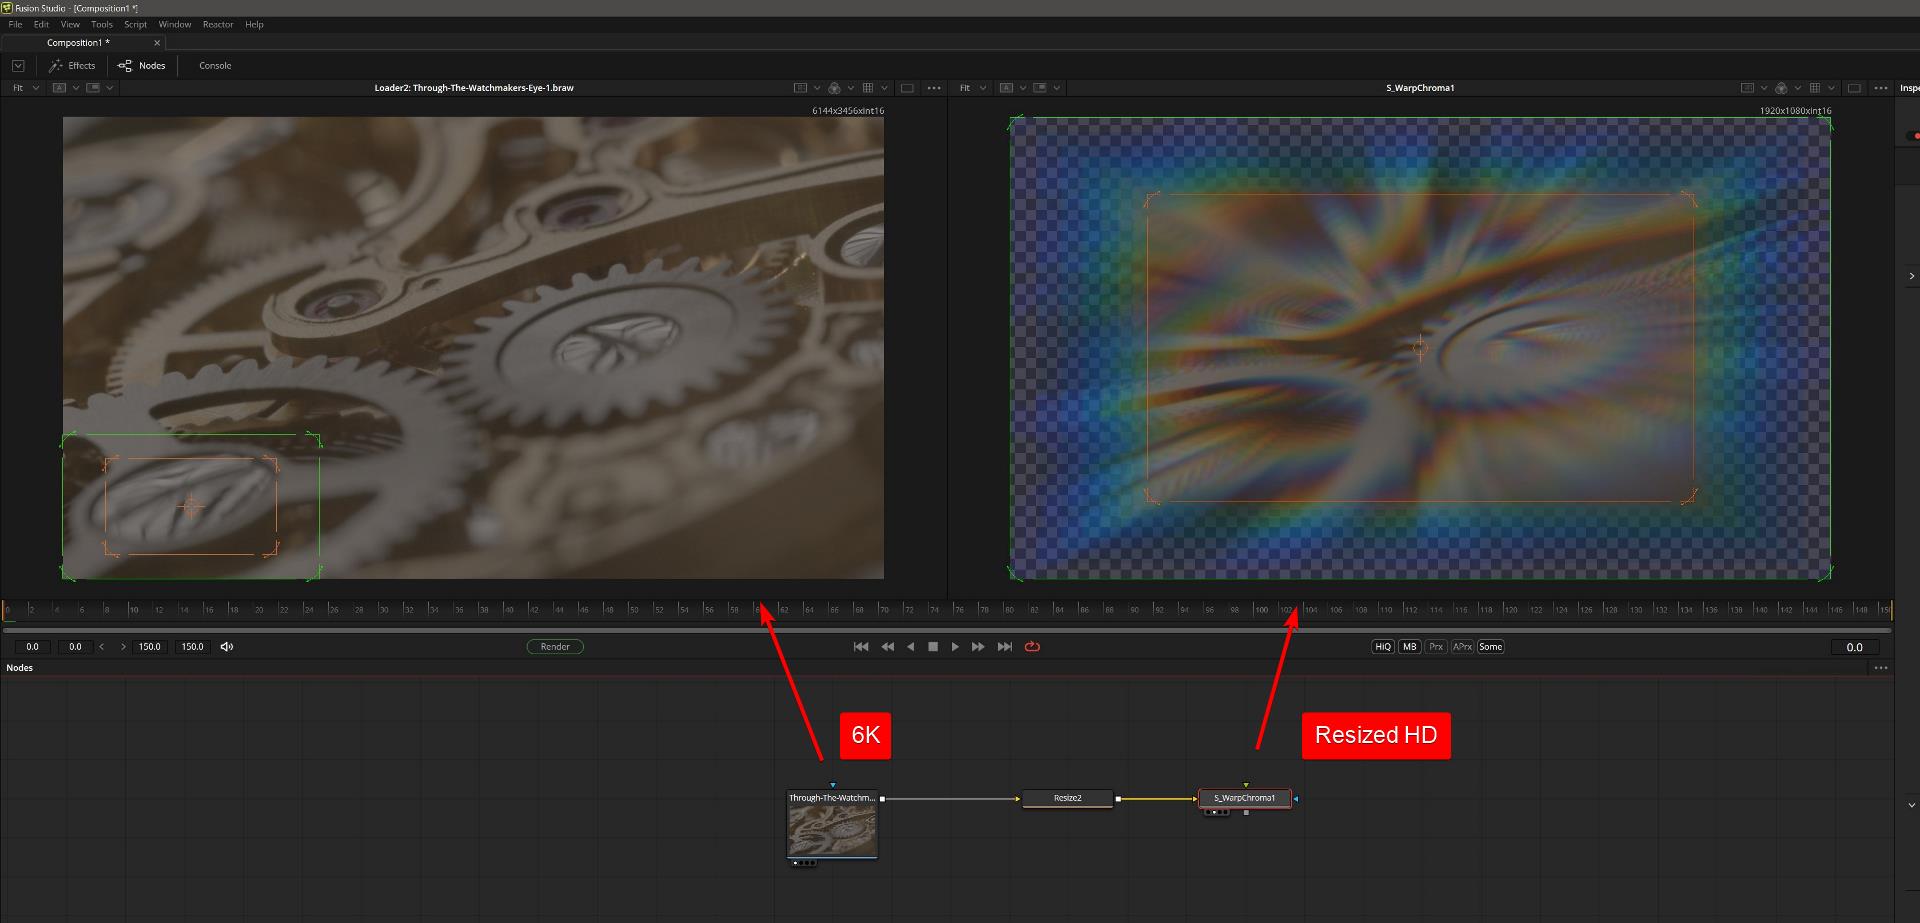Step back one frame with rewind icon
The width and height of the screenshot is (1920, 923).
[x=887, y=647]
